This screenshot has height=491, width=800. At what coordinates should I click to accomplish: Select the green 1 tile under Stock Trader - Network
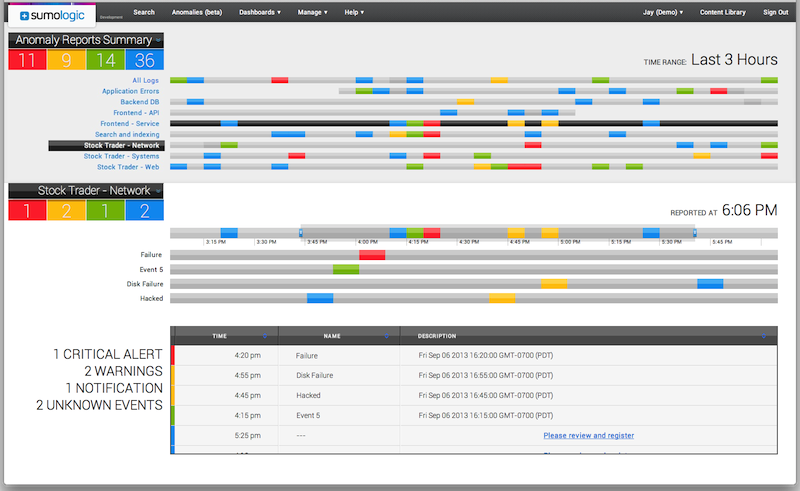106,210
